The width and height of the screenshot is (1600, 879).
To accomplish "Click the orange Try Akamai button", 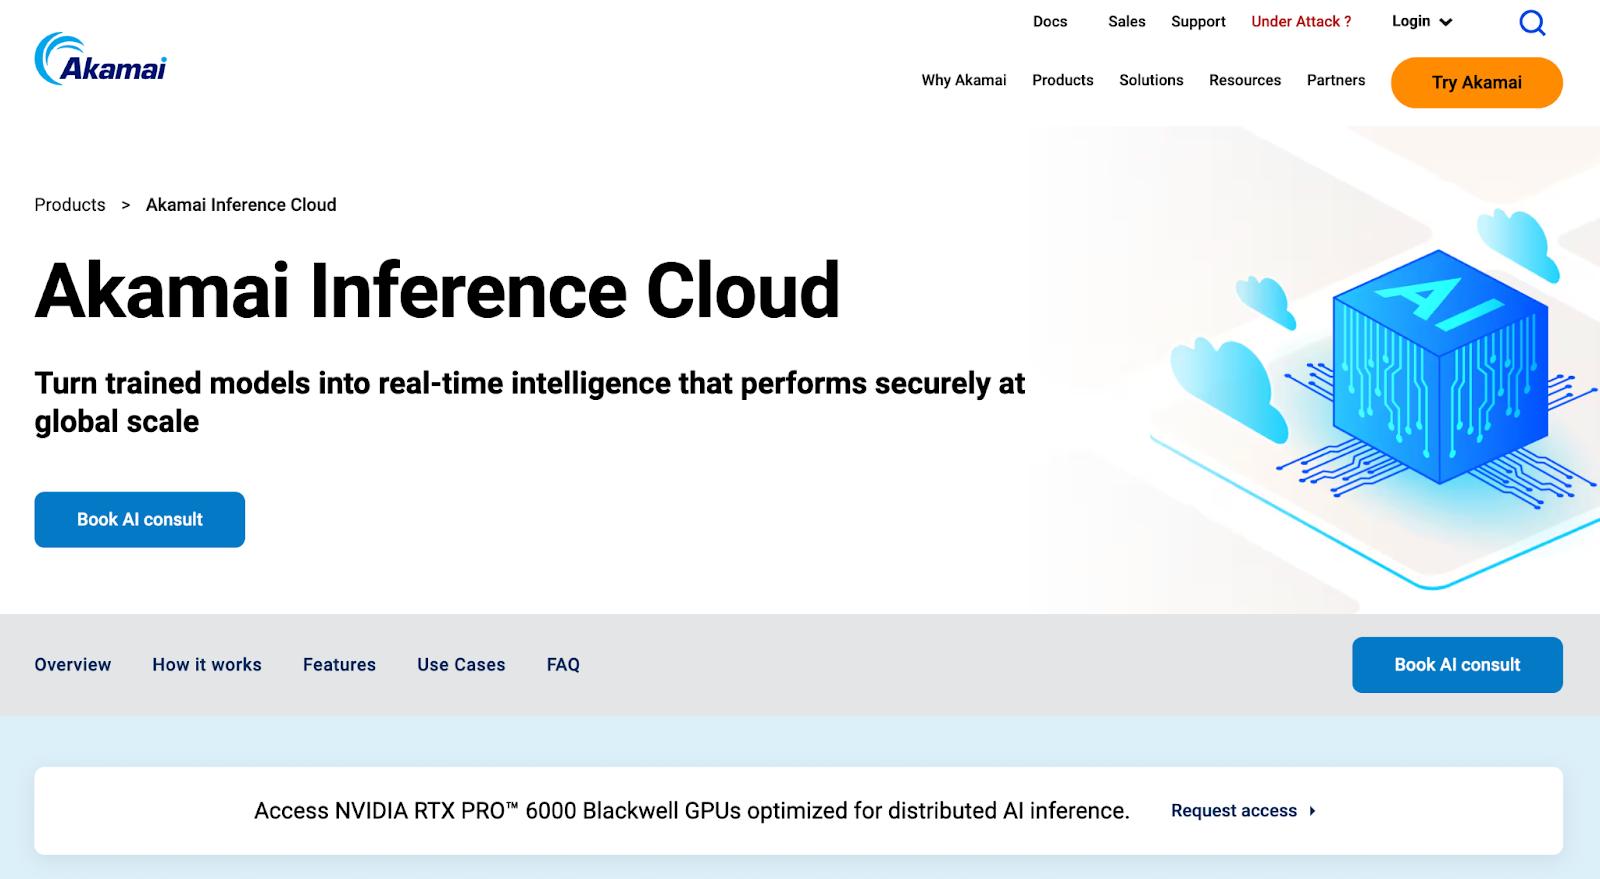I will click(1476, 82).
